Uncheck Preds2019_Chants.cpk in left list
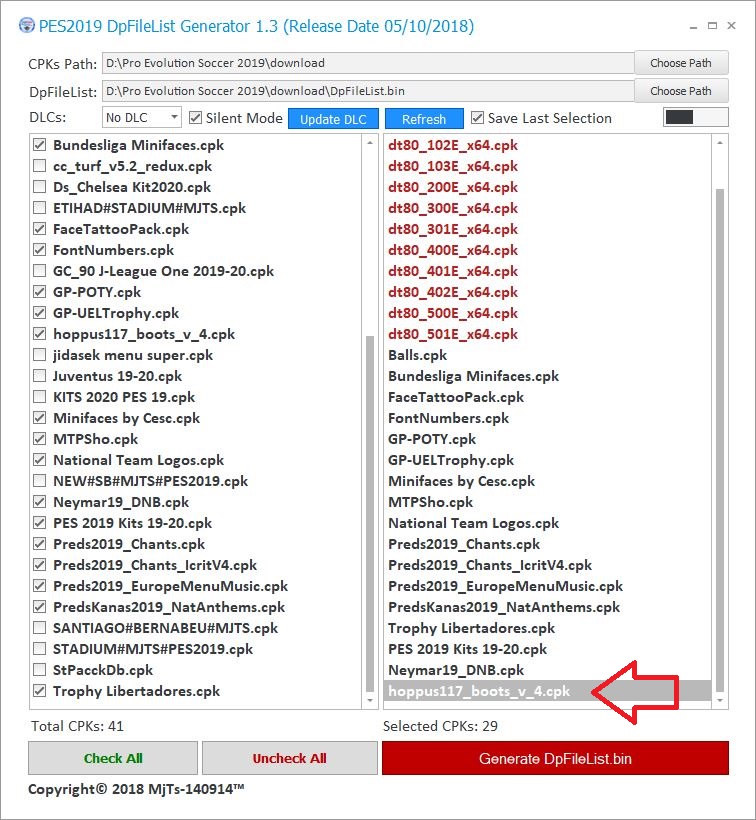Viewport: 756px width, 820px height. pos(39,544)
